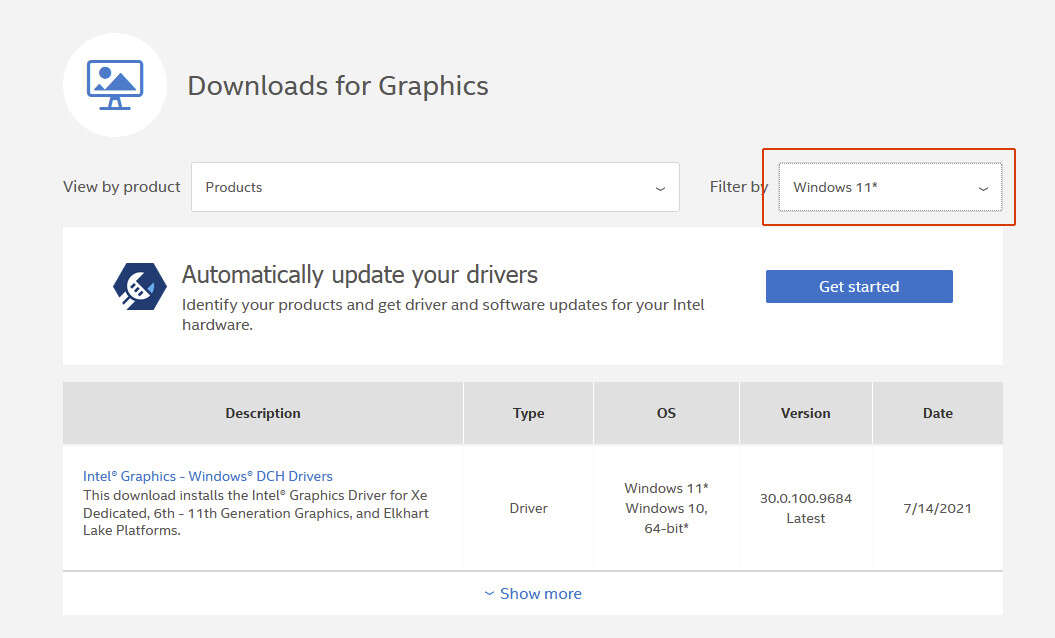Image resolution: width=1055 pixels, height=638 pixels.
Task: Click the OS column header
Action: tap(666, 413)
